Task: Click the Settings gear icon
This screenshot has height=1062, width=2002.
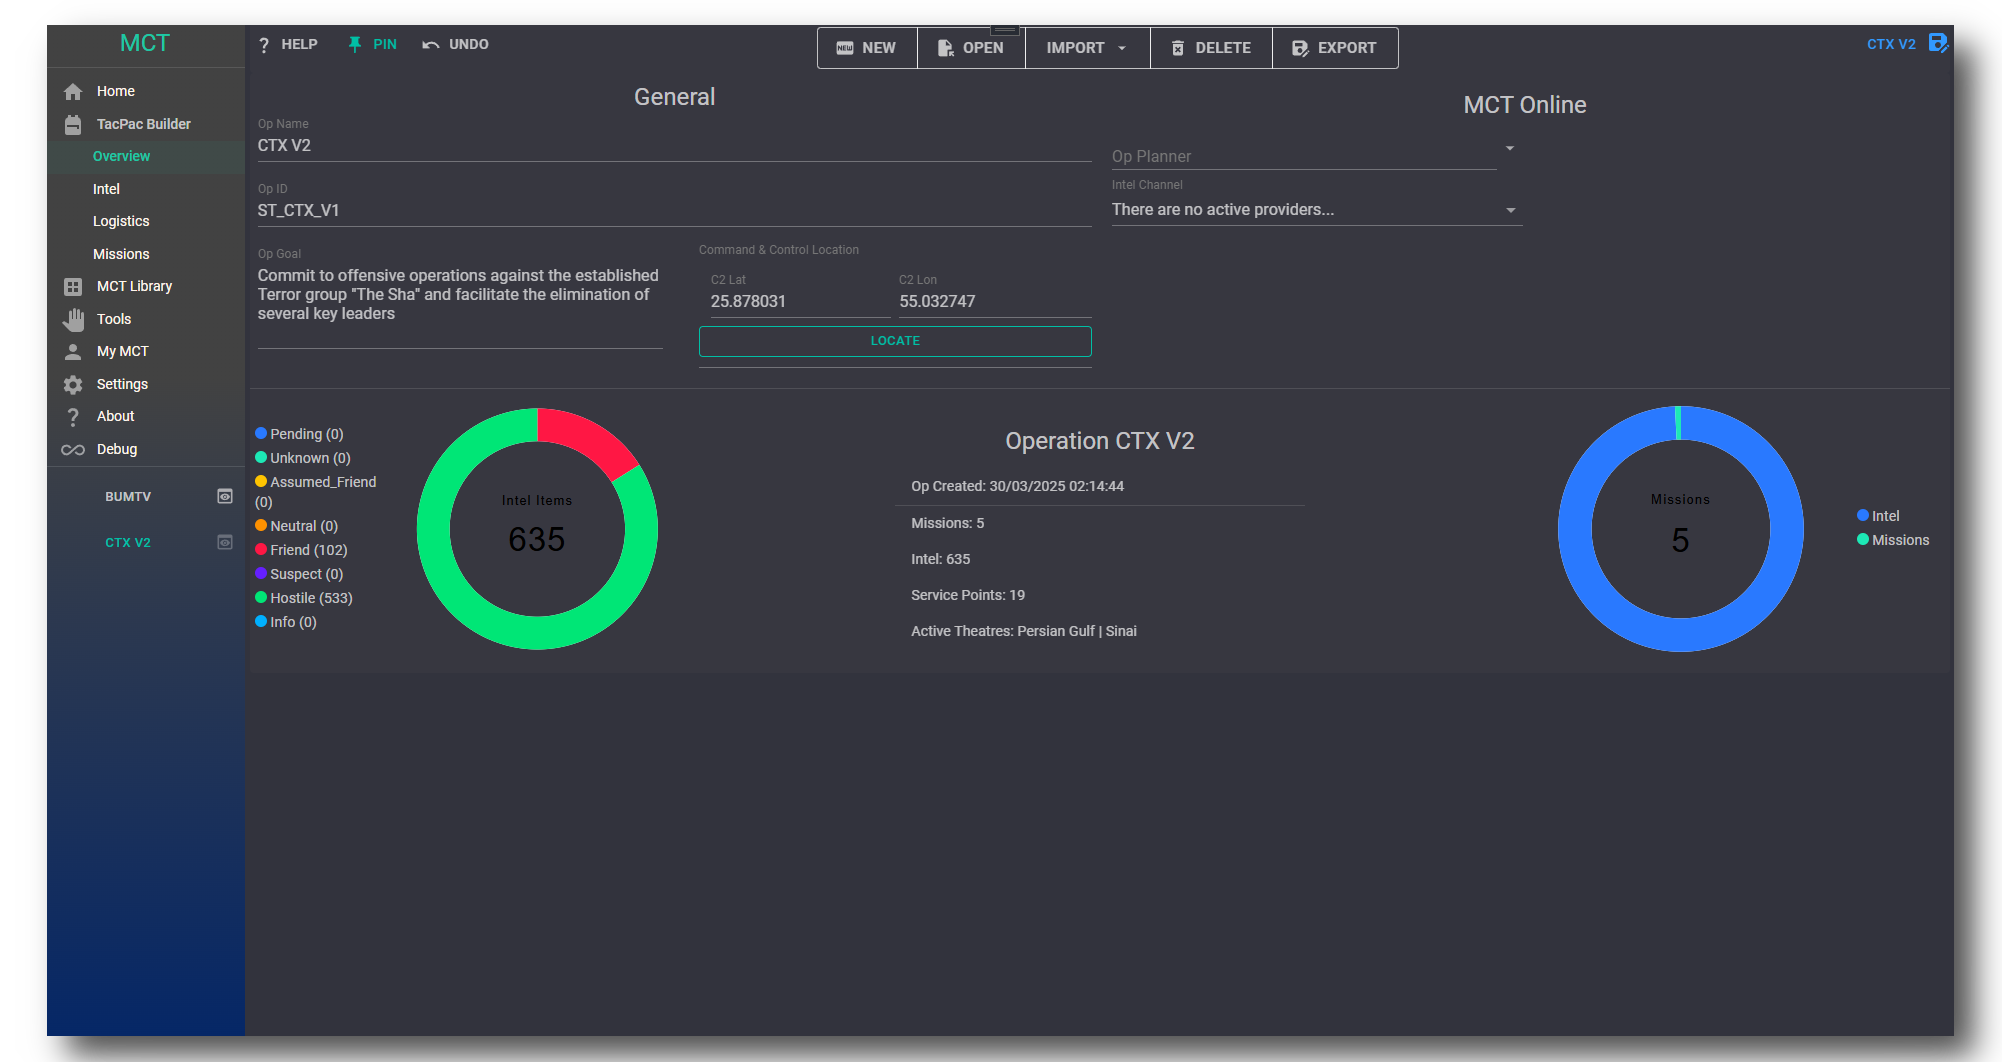Action: pos(73,385)
